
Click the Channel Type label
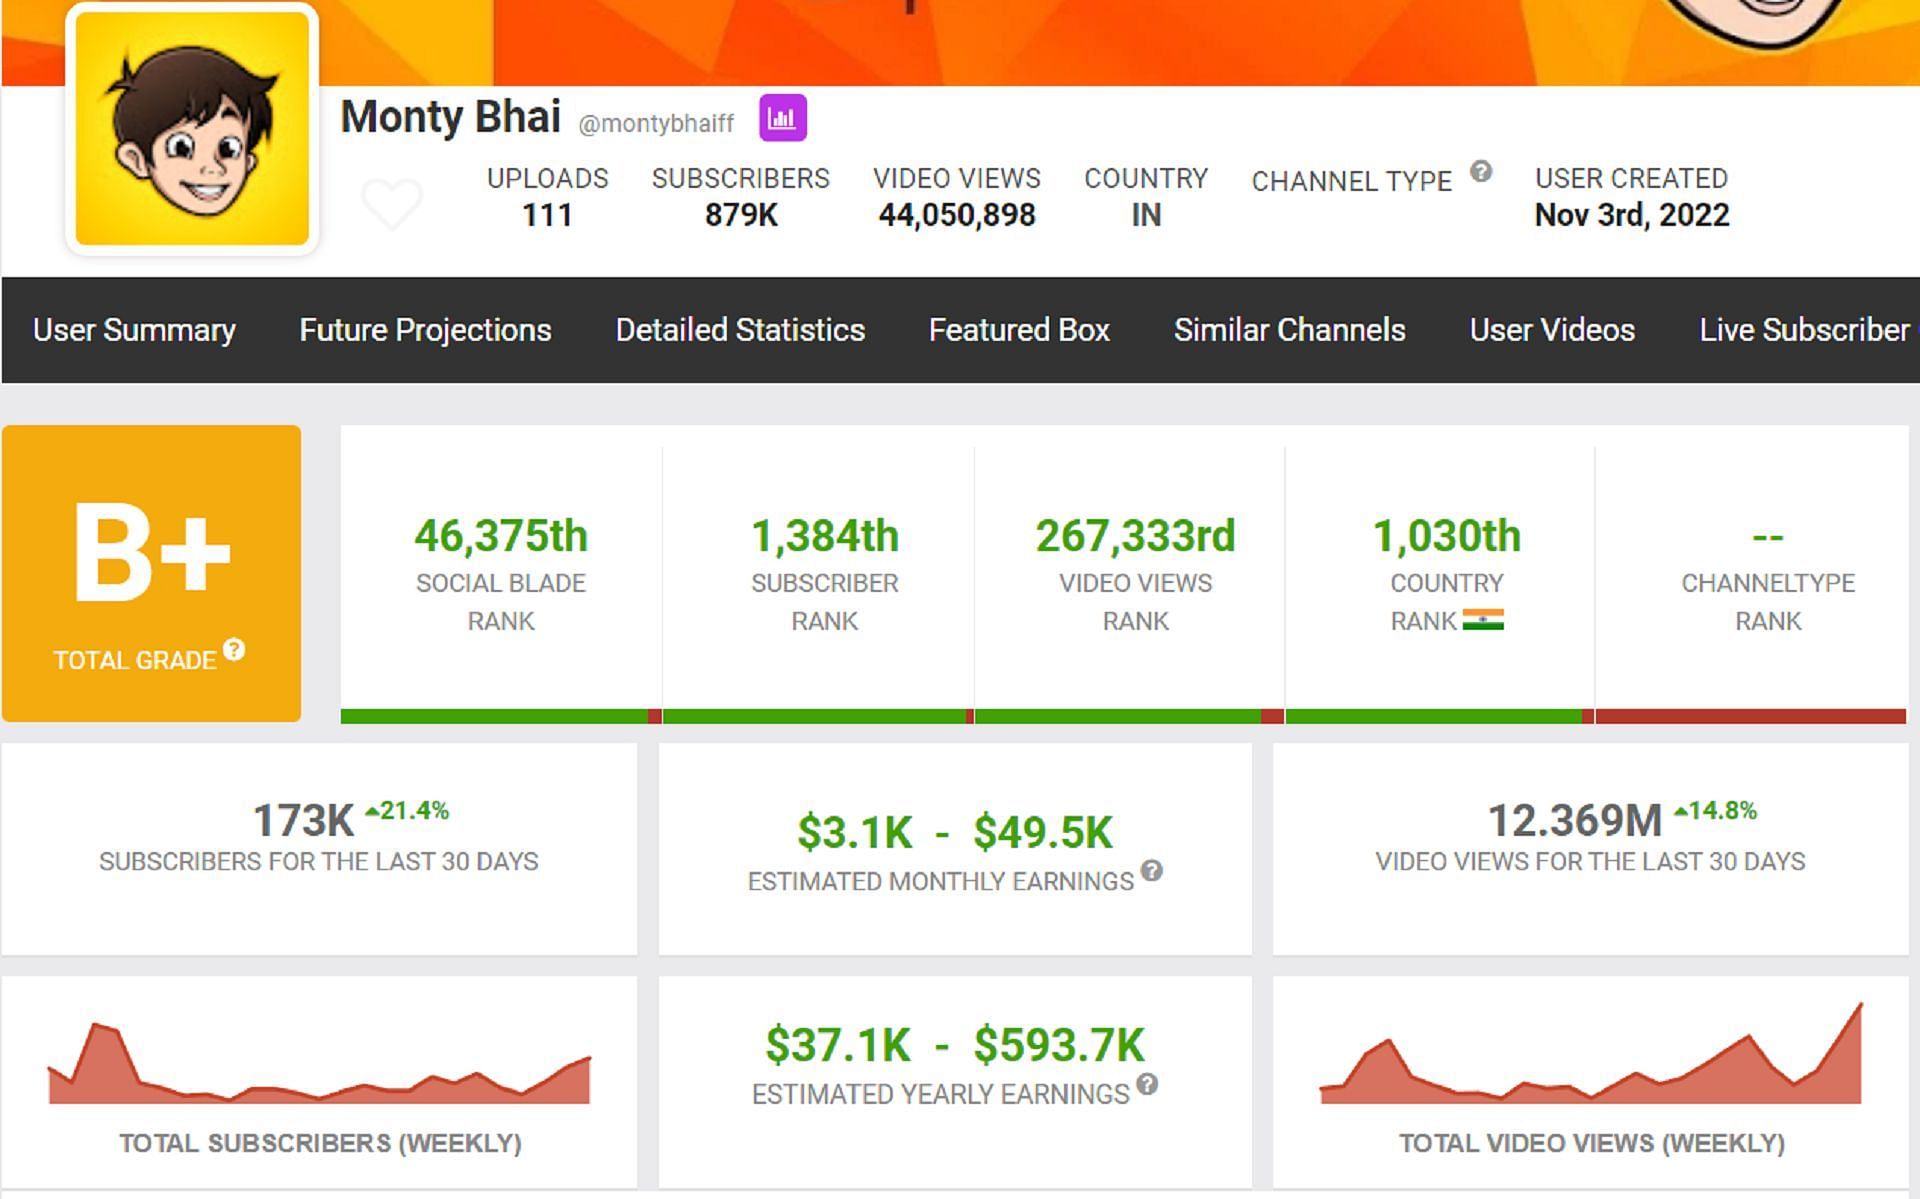[x=1351, y=181]
